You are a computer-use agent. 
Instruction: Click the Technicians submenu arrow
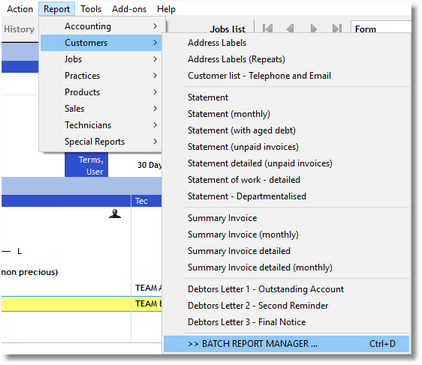pyautogui.click(x=155, y=125)
